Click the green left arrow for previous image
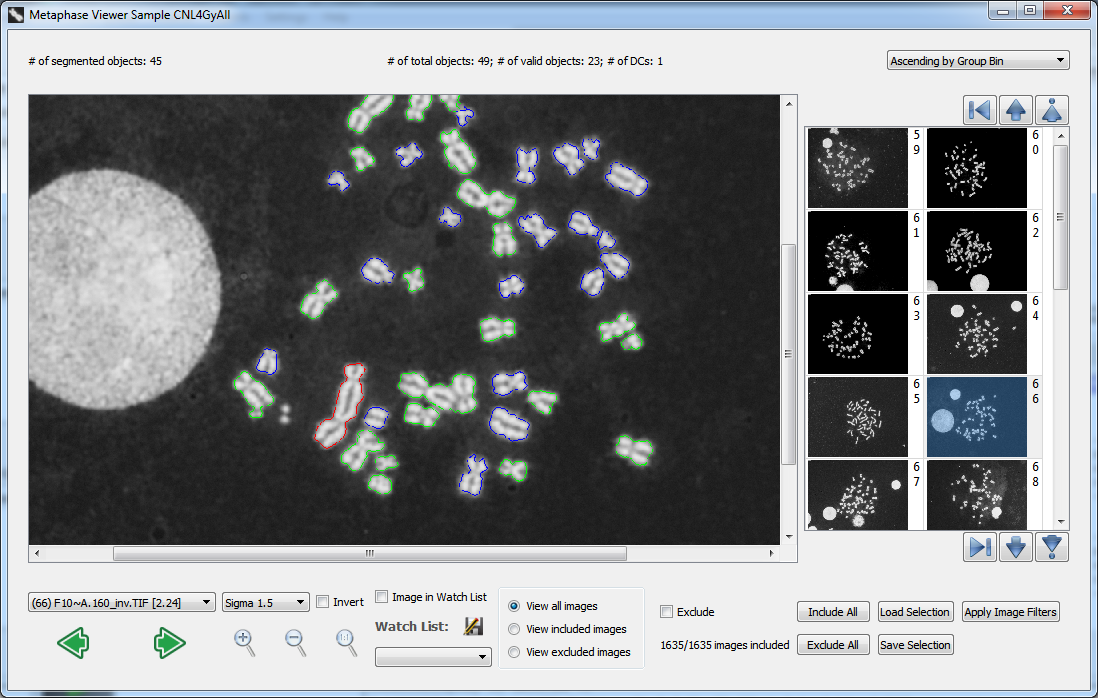Viewport: 1098px width, 698px height. coord(73,643)
